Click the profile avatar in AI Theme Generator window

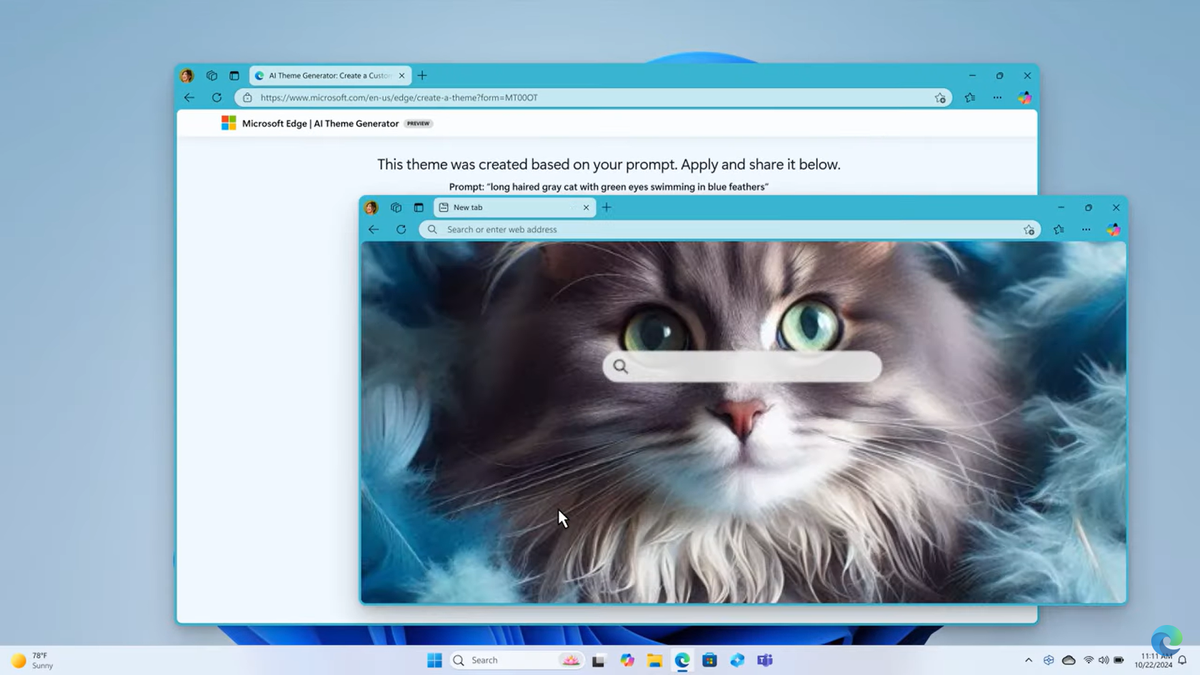point(187,76)
